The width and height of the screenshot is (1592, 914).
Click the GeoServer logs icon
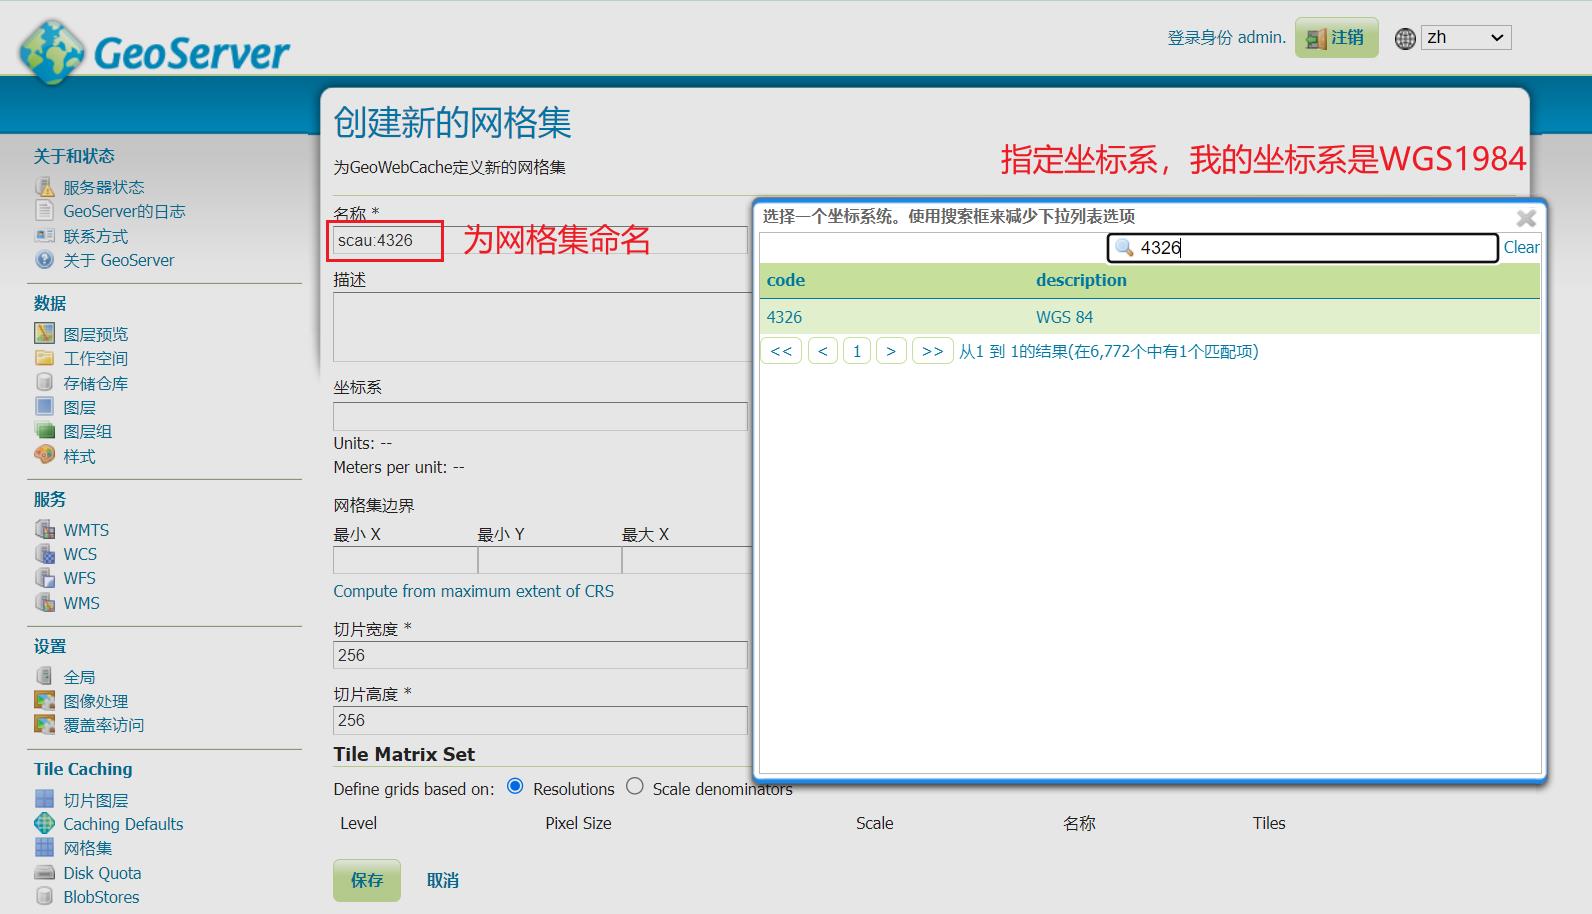[45, 211]
